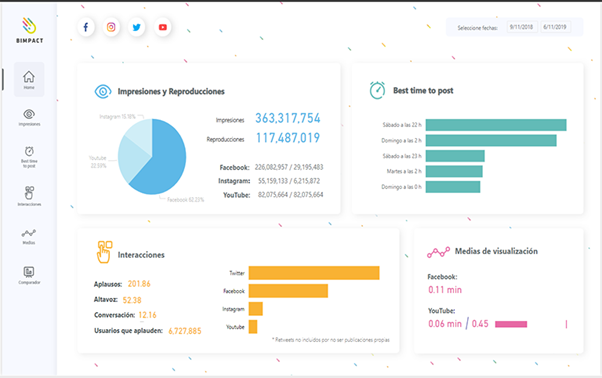Click the 0.45 YouTube ratio value
602x378 pixels.
point(480,324)
